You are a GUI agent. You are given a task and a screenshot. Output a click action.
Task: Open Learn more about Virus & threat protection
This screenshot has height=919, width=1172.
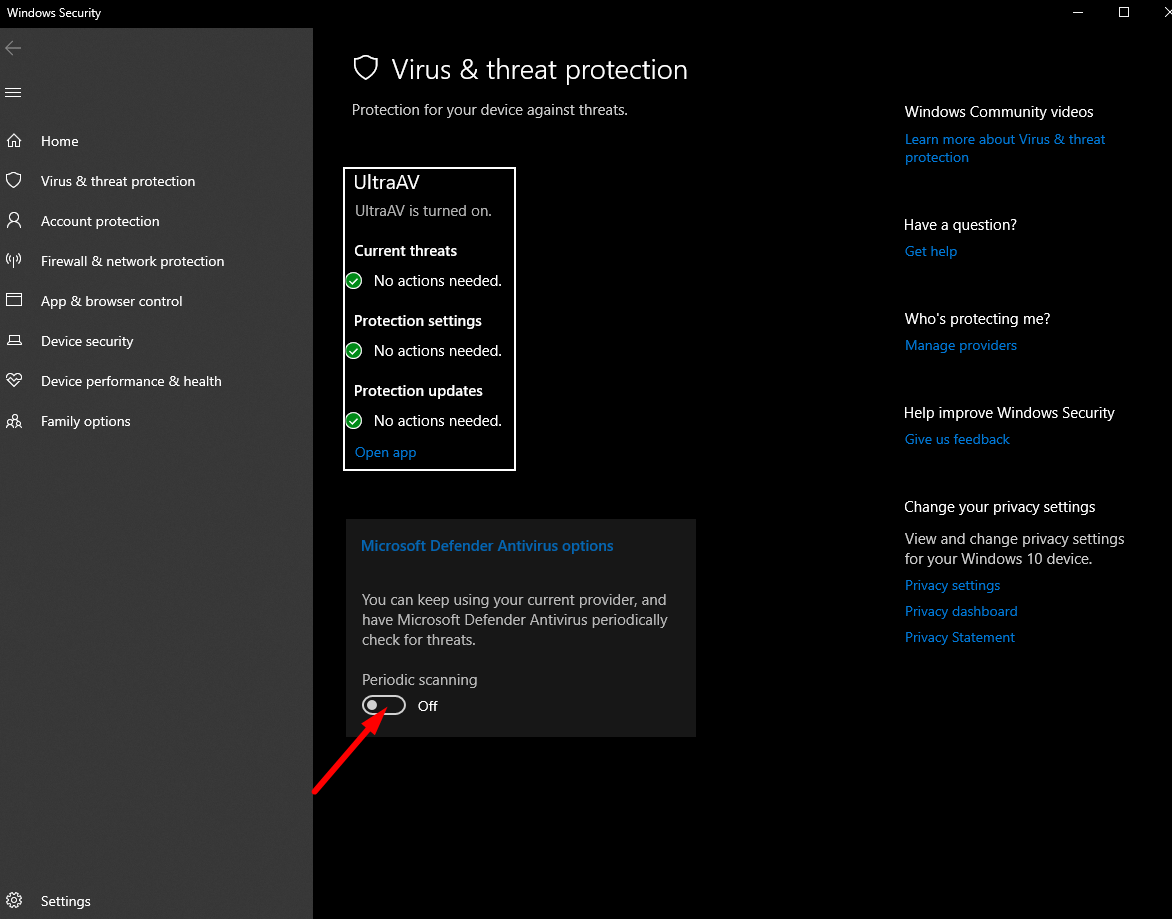pyautogui.click(x=1005, y=148)
